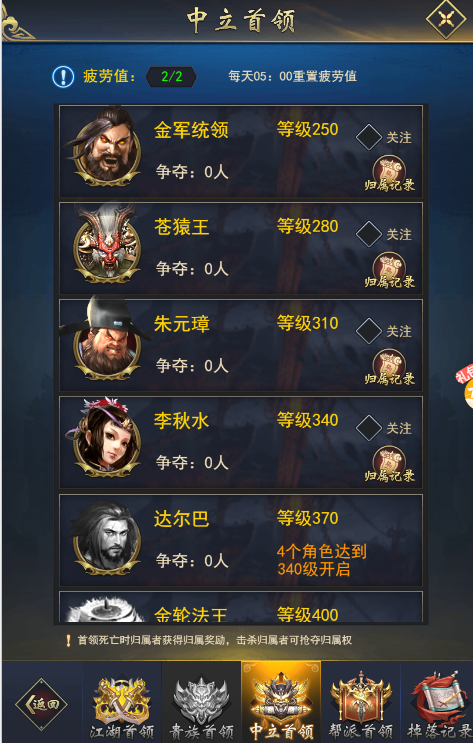This screenshot has width=473, height=743.
Task: Tick 关注 checkbox for 李秋水
Action: tap(369, 428)
